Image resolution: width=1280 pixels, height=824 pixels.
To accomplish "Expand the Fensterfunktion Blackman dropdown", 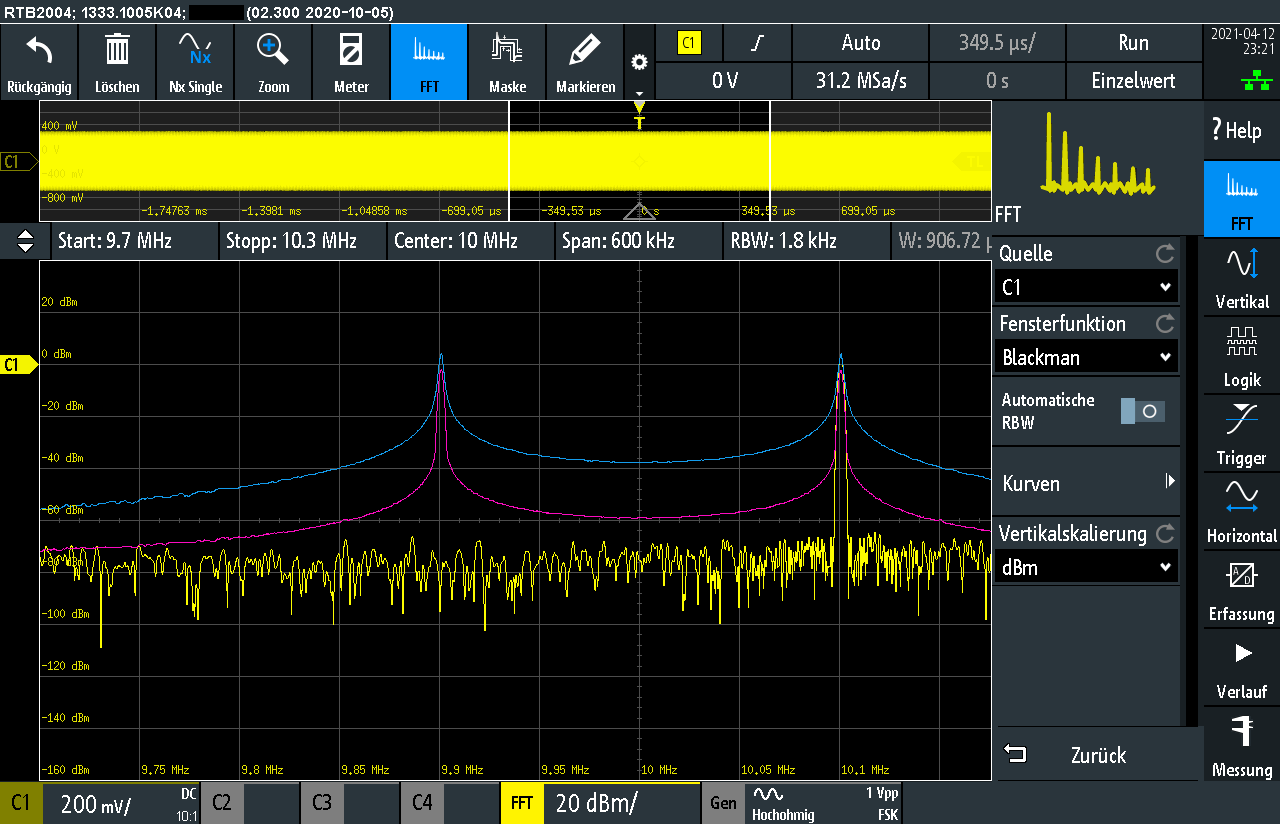I will point(1087,357).
